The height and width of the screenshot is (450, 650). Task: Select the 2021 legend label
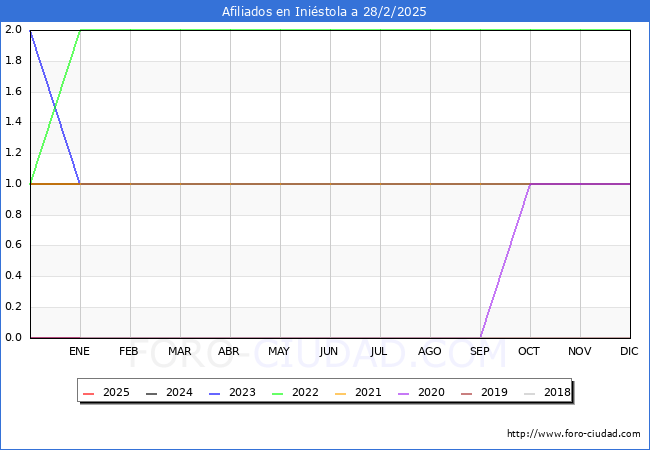tap(368, 392)
